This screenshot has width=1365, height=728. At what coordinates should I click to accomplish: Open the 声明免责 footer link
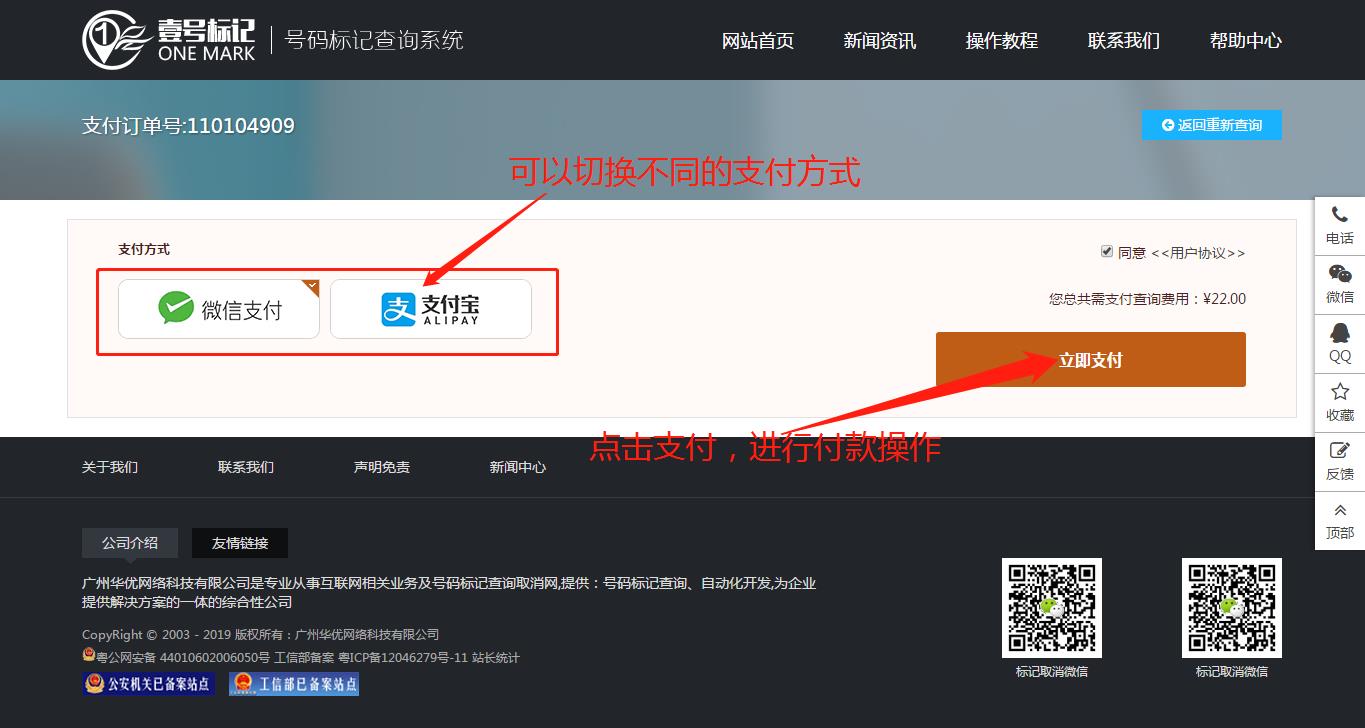click(382, 467)
